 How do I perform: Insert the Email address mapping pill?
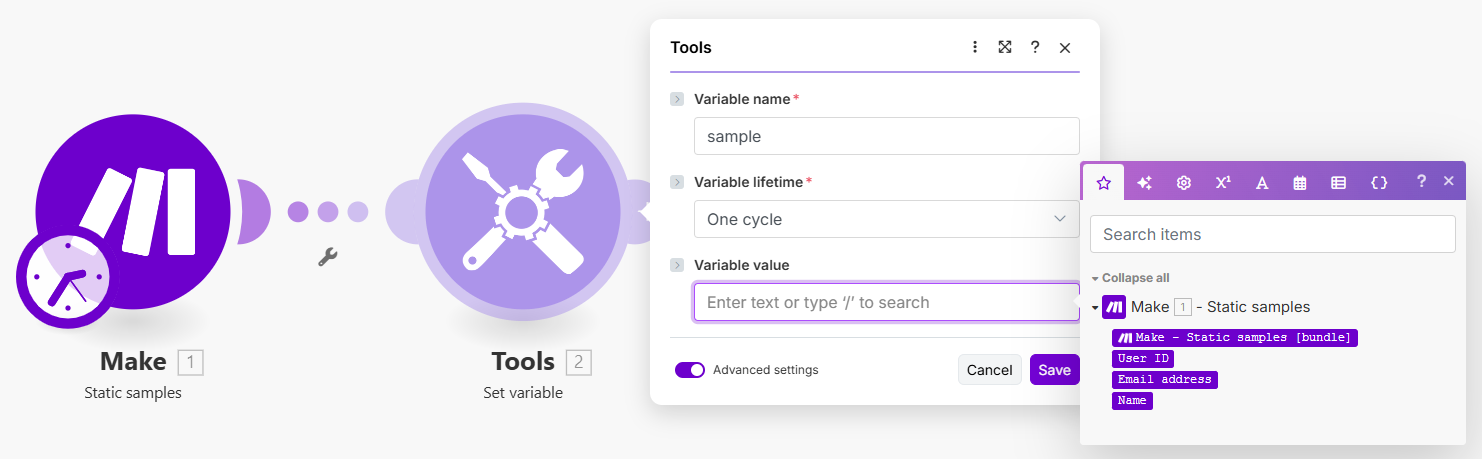coord(1164,380)
